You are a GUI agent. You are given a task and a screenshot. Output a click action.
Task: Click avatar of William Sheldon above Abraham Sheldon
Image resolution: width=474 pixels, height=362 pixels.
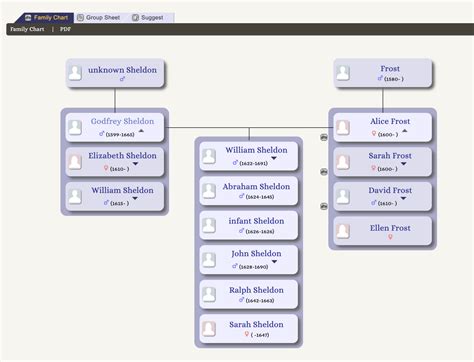click(209, 156)
